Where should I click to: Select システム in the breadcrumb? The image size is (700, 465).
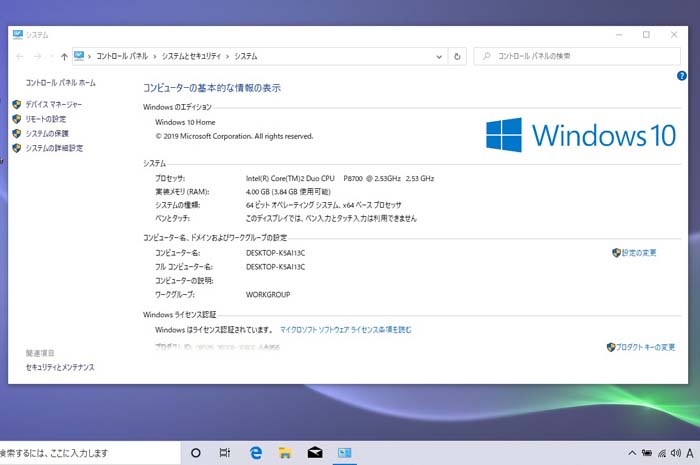[246, 56]
